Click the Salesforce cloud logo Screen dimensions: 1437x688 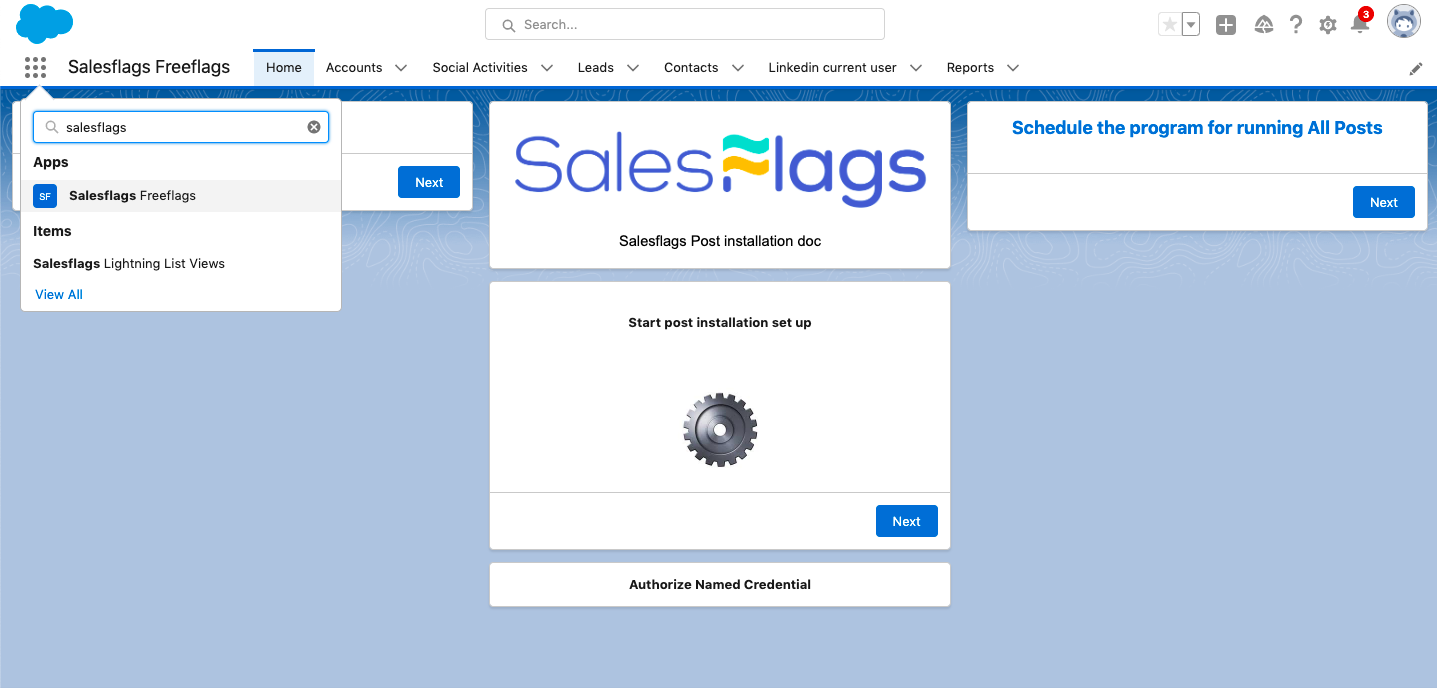tap(45, 24)
